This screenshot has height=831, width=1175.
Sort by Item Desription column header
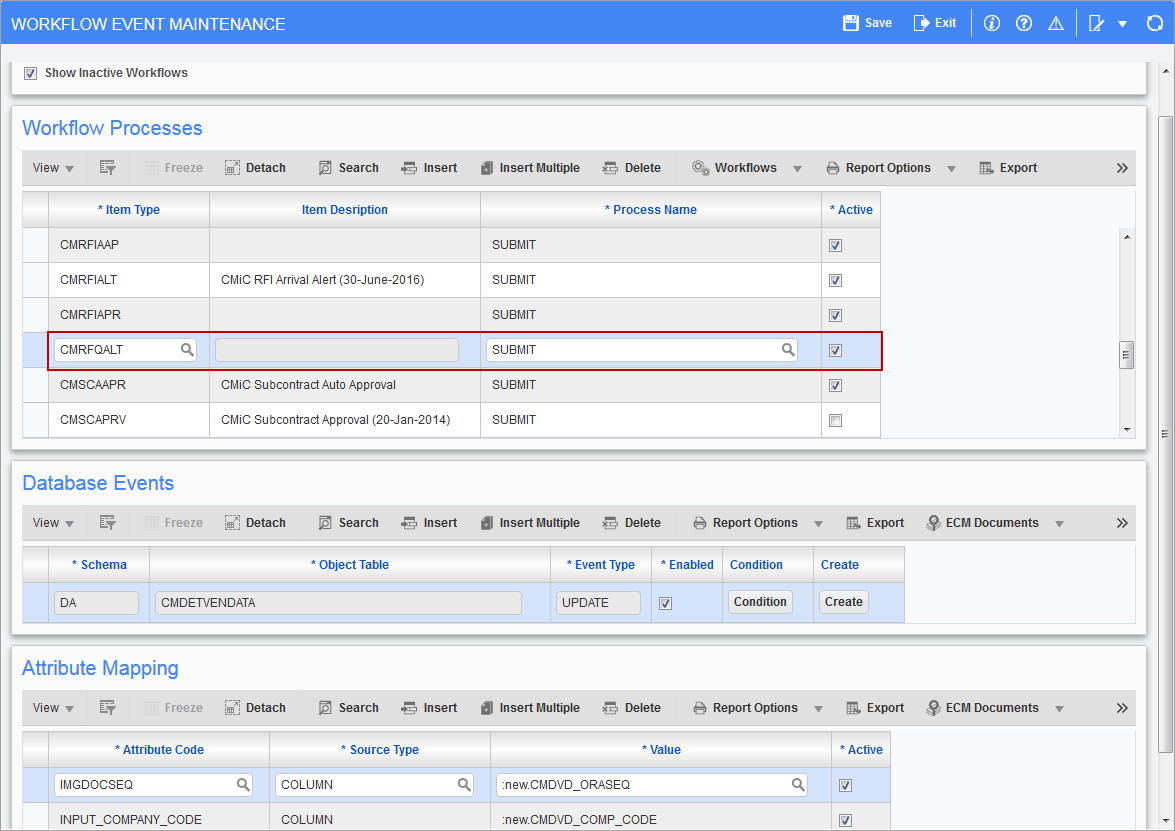click(x=345, y=210)
